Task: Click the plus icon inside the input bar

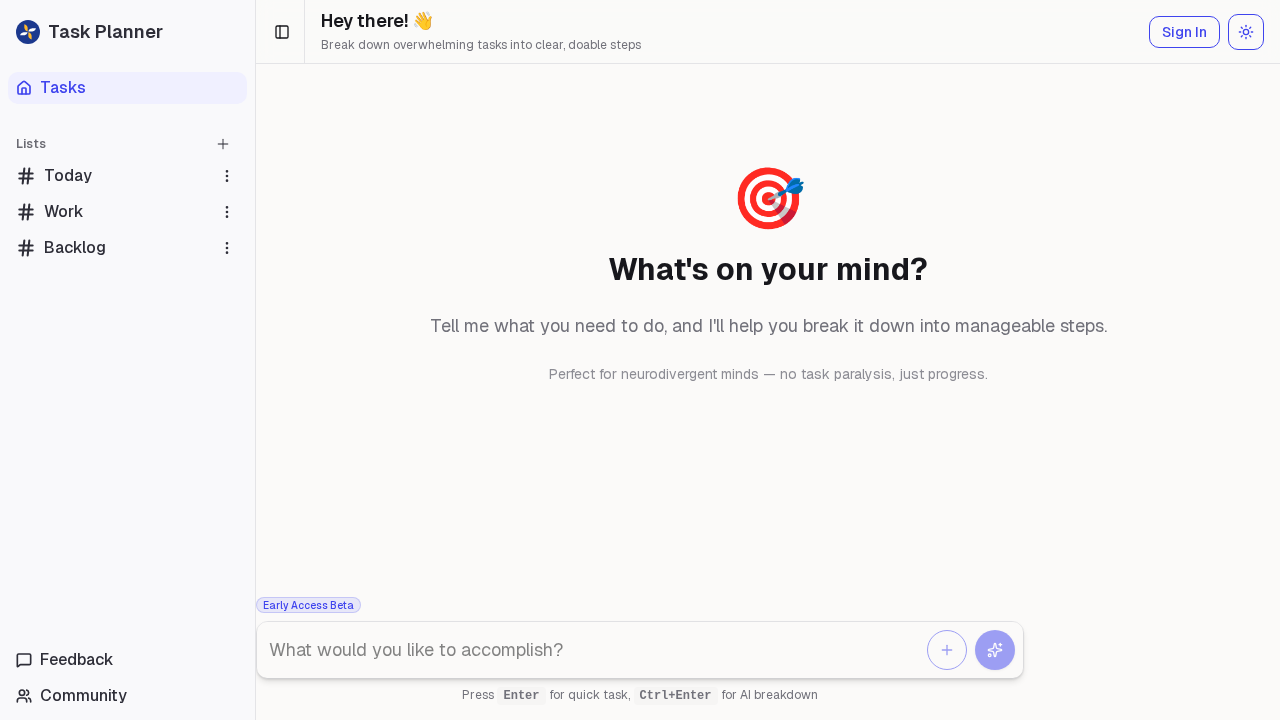Action: point(946,650)
